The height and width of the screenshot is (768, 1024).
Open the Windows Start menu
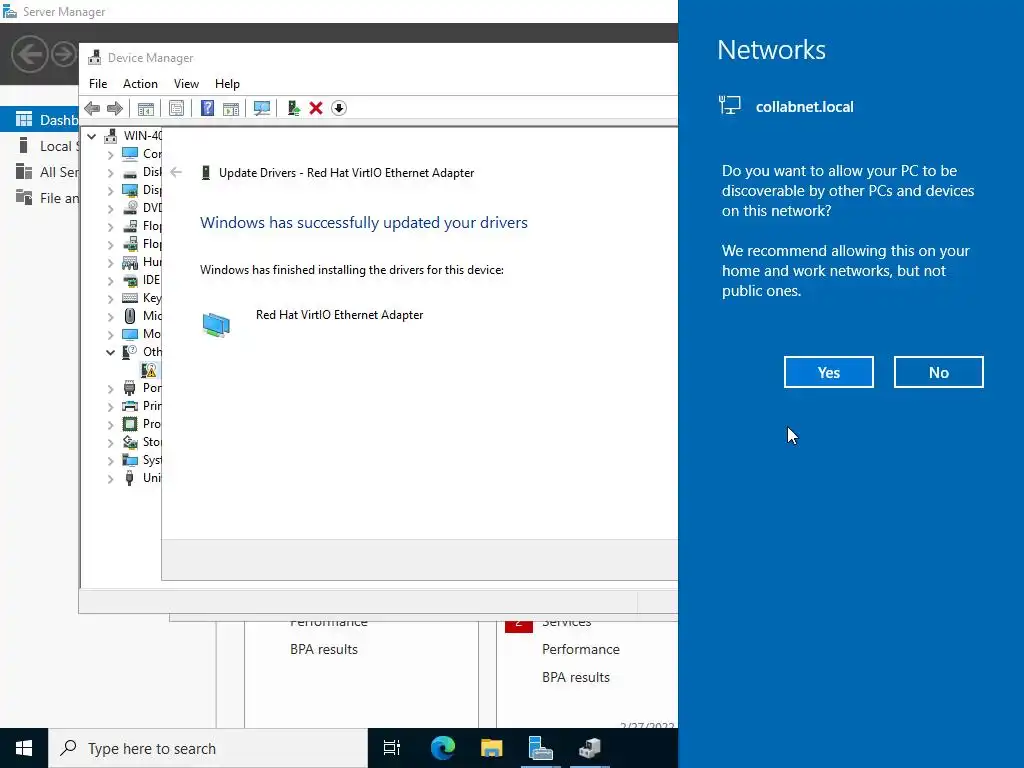[x=24, y=748]
